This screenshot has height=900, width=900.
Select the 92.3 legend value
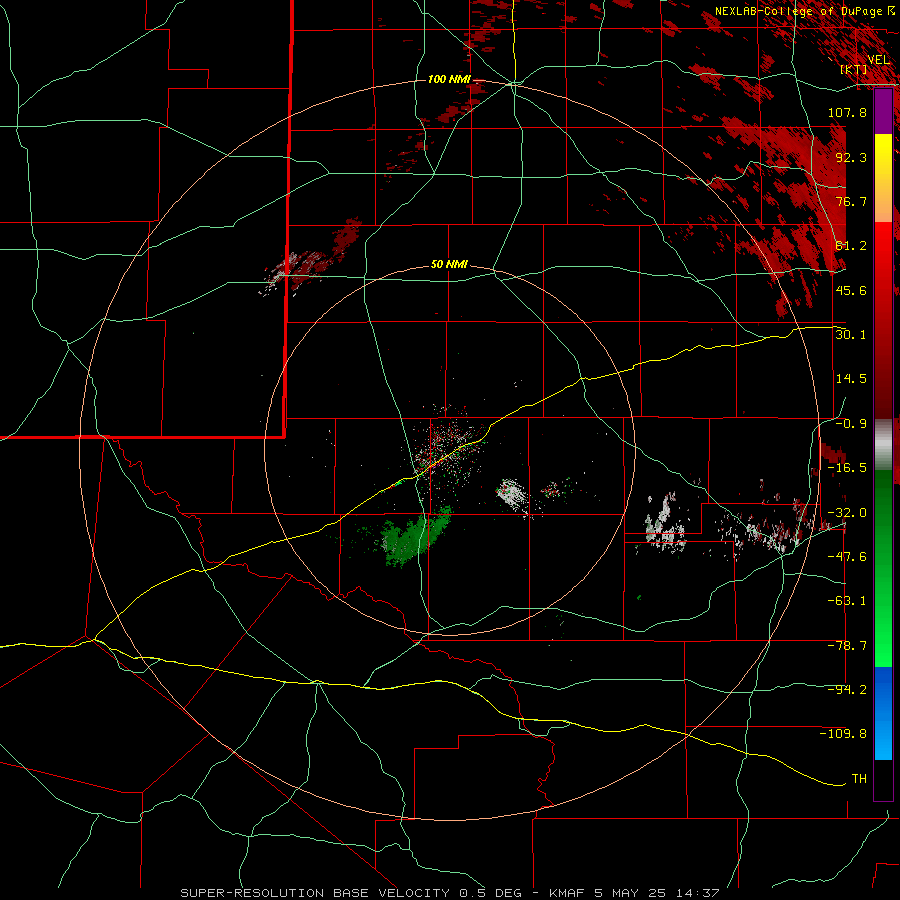(x=851, y=157)
